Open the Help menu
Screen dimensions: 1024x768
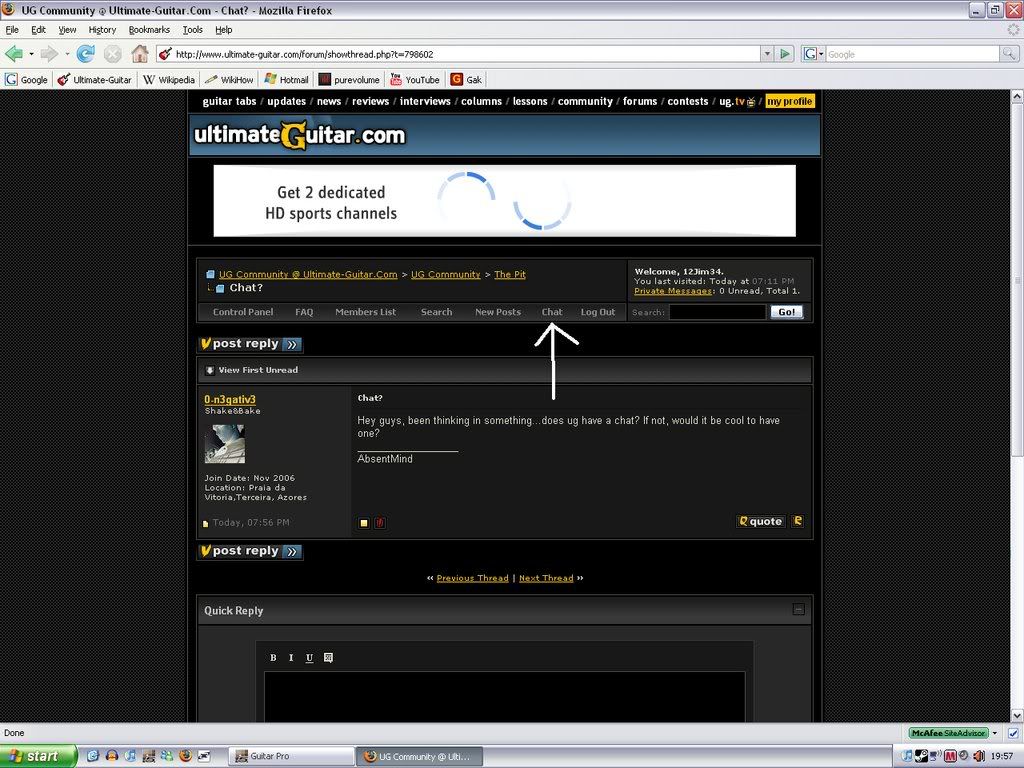point(223,29)
